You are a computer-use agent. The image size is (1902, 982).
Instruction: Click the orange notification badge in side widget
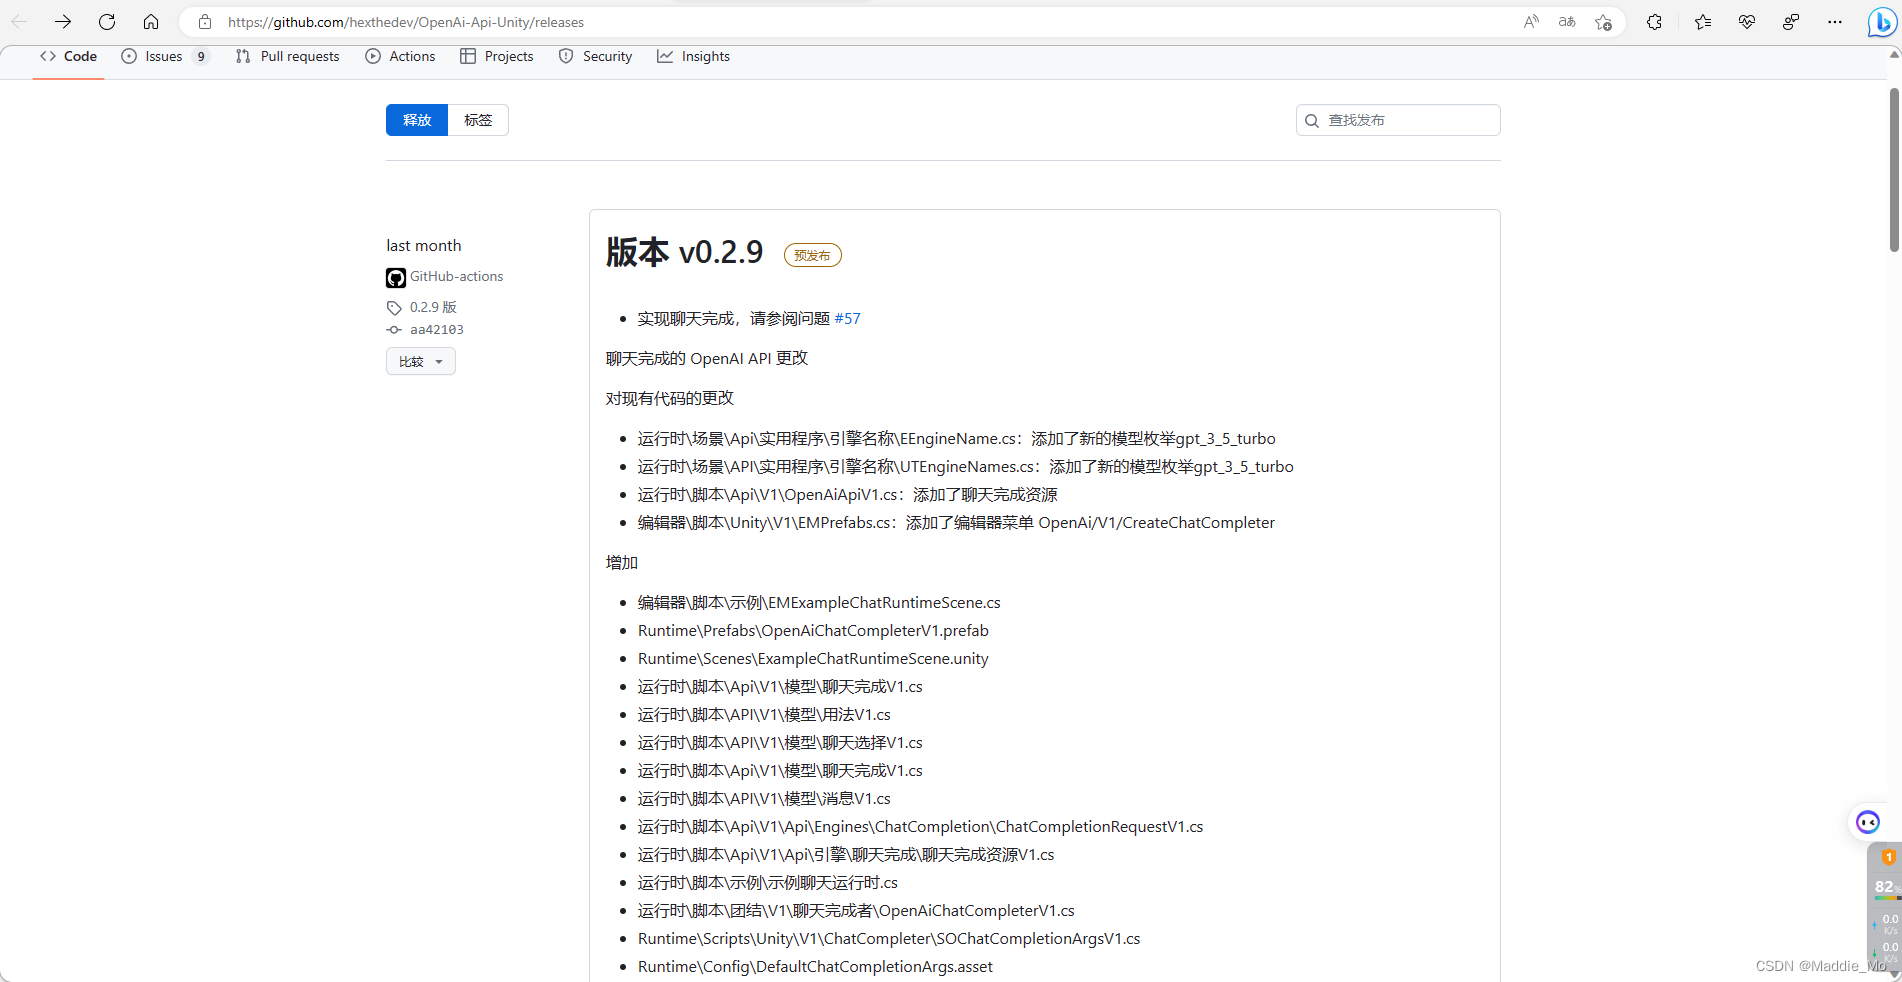click(1888, 857)
